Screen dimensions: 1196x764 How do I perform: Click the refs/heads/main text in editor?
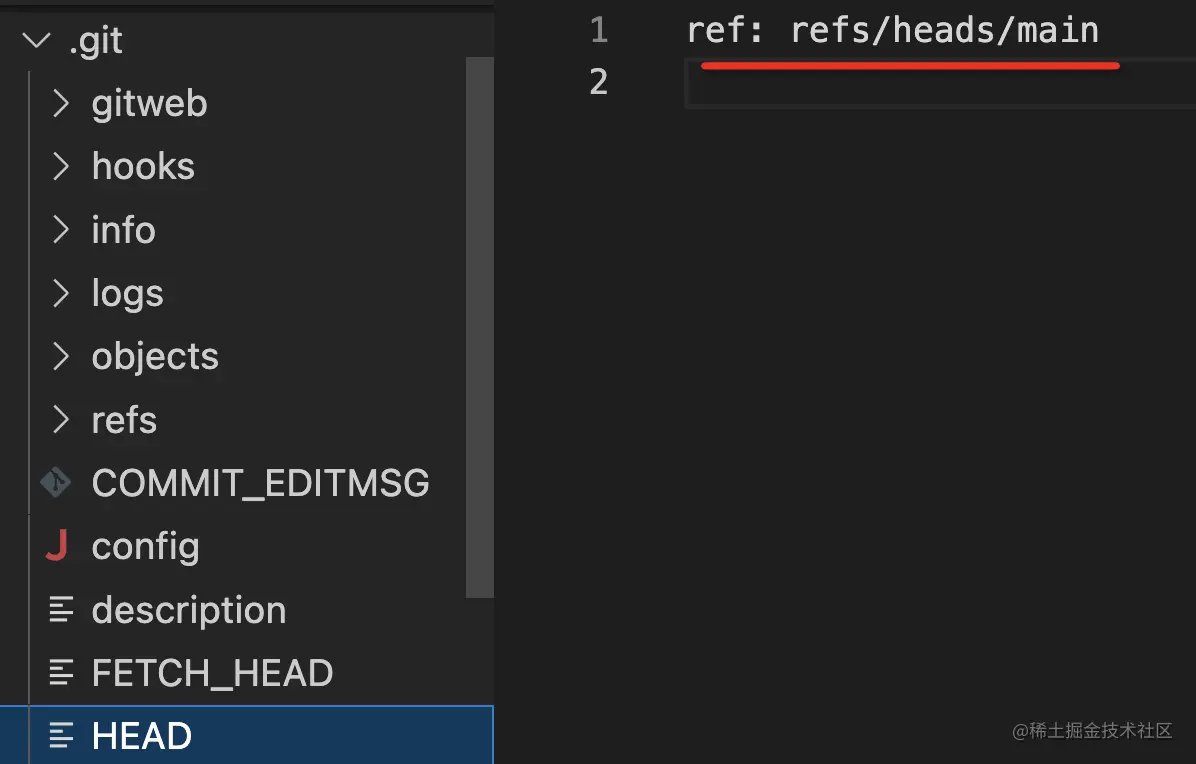[944, 31]
